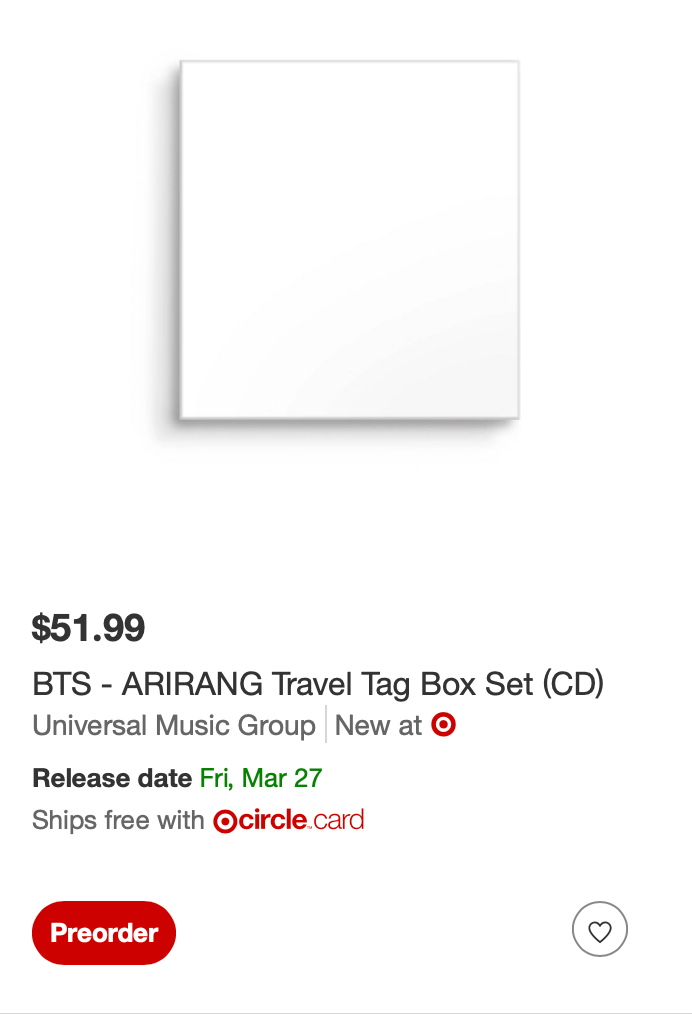Screen dimensions: 692x1014
Task: Click the '(CD)' format text in the title
Action: click(573, 684)
